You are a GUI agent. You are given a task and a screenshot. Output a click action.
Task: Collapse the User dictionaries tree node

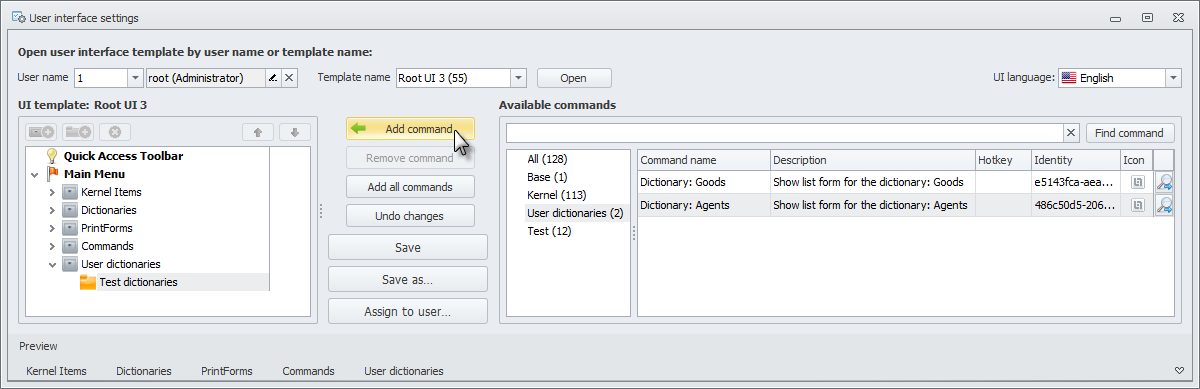pos(52,264)
